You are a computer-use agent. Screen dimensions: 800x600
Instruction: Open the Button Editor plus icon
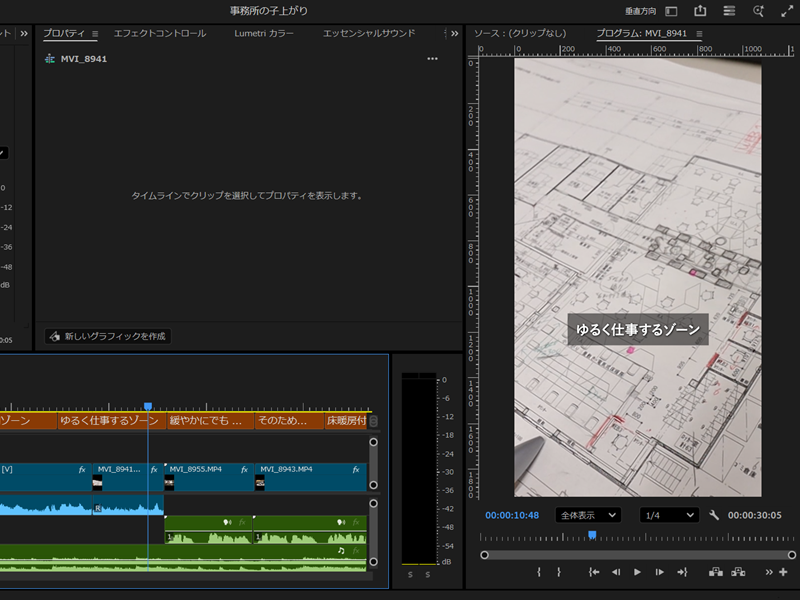coord(783,572)
